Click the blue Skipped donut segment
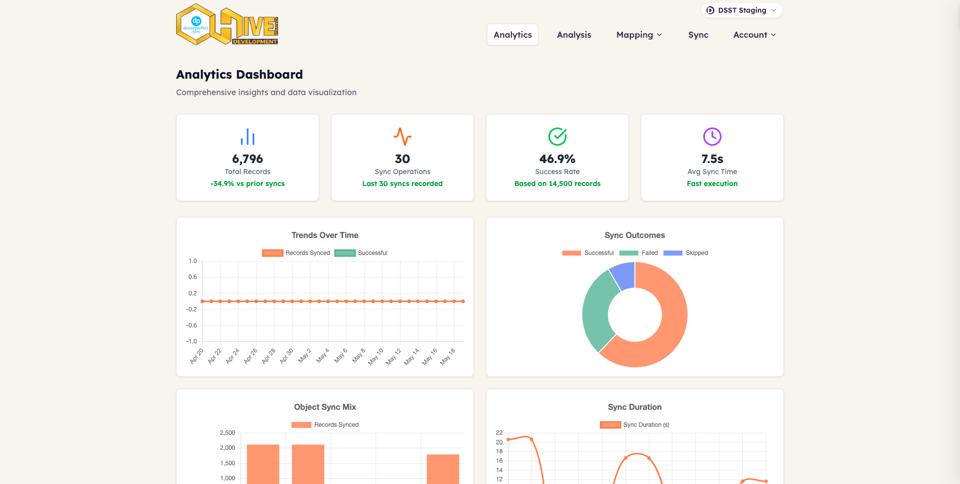Screen dimensions: 960x484 click(x=624, y=276)
